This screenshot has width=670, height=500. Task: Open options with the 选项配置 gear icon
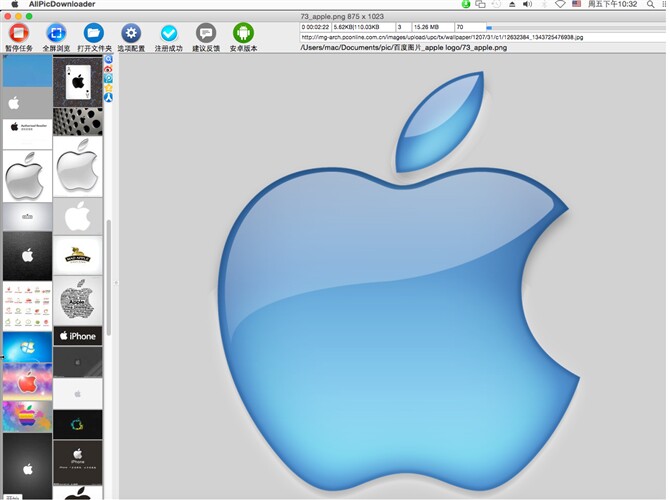(x=131, y=33)
